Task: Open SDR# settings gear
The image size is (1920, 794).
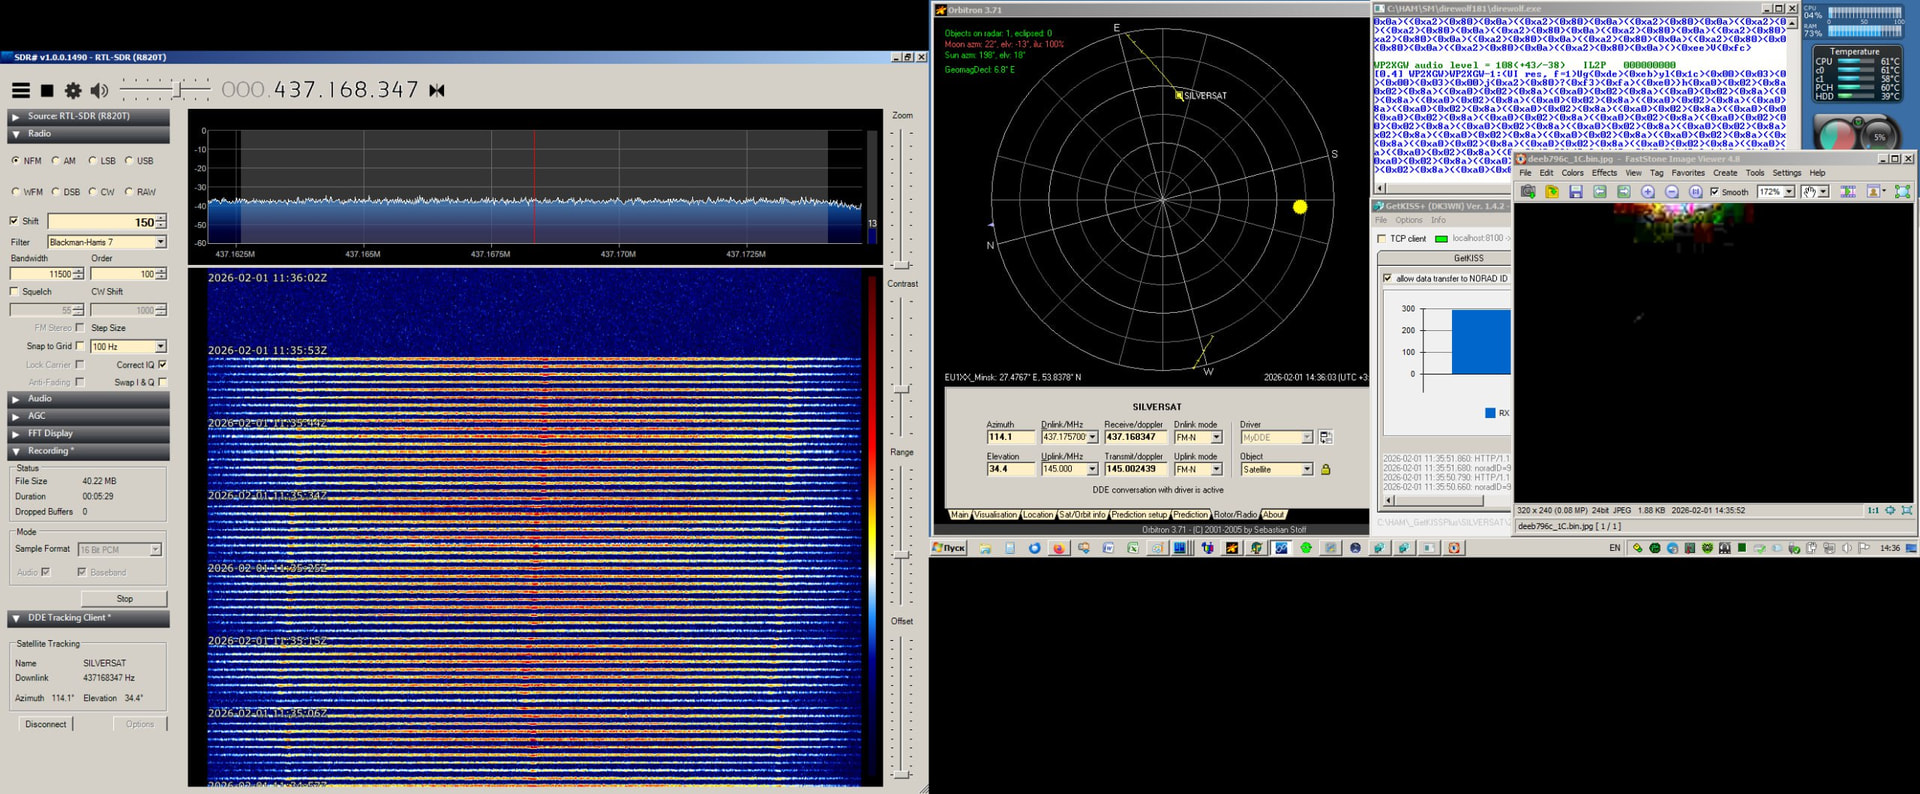Action: (73, 91)
